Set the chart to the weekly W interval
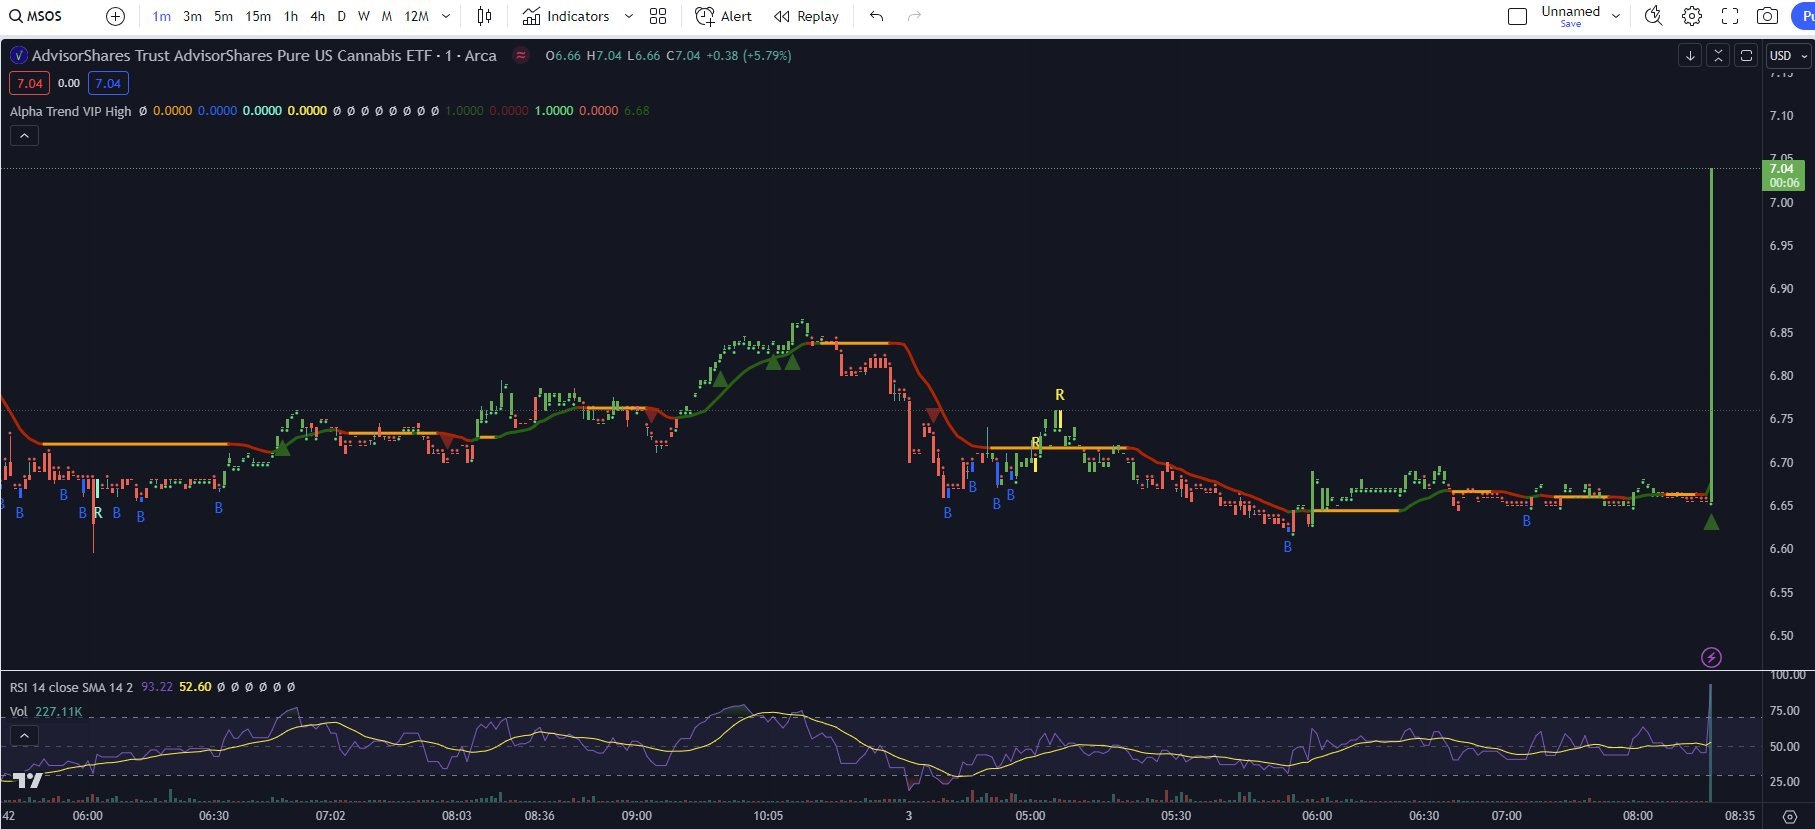The width and height of the screenshot is (1815, 829). tap(363, 16)
